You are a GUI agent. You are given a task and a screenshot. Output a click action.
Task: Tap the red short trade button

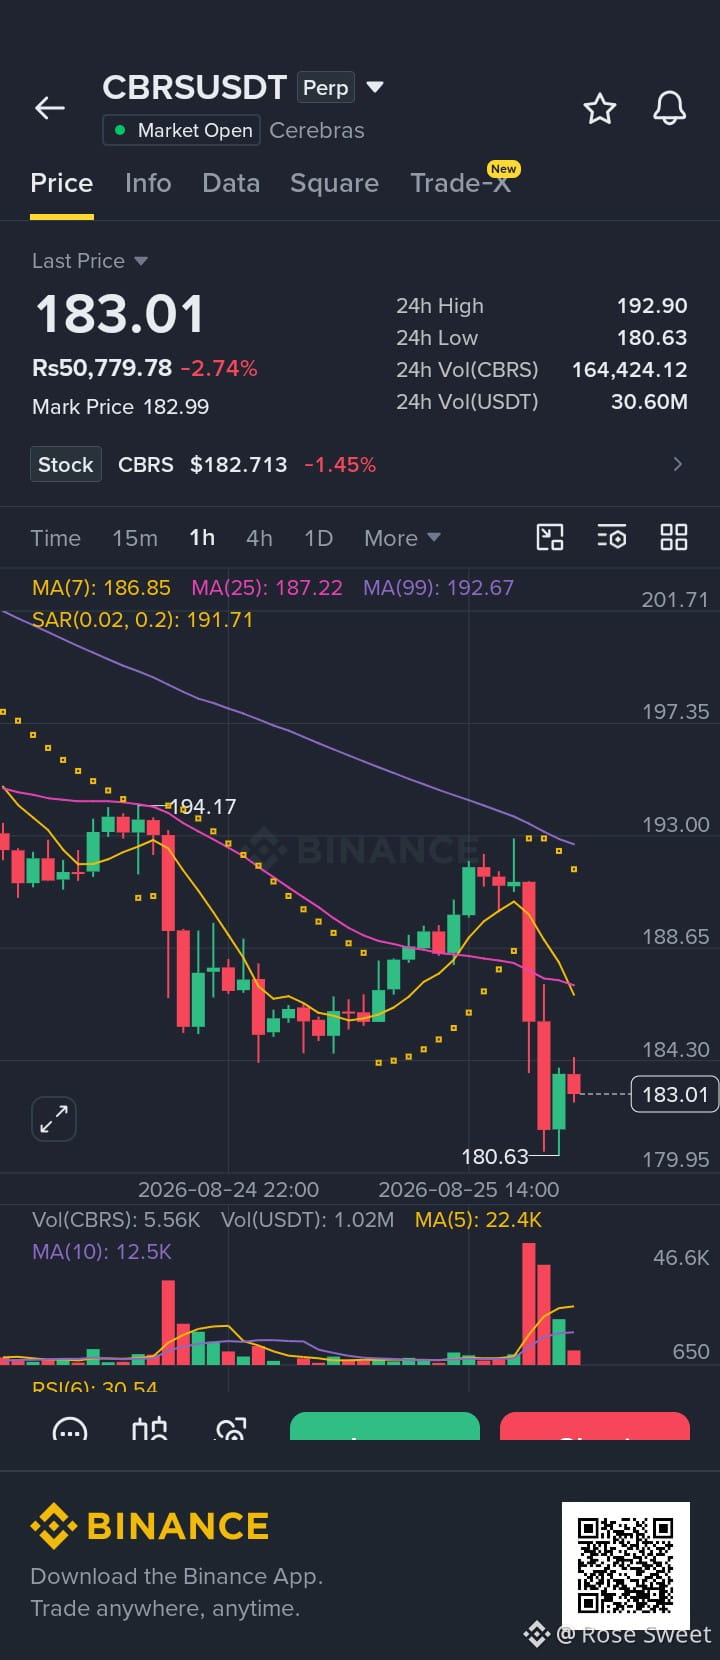pyautogui.click(x=595, y=1426)
